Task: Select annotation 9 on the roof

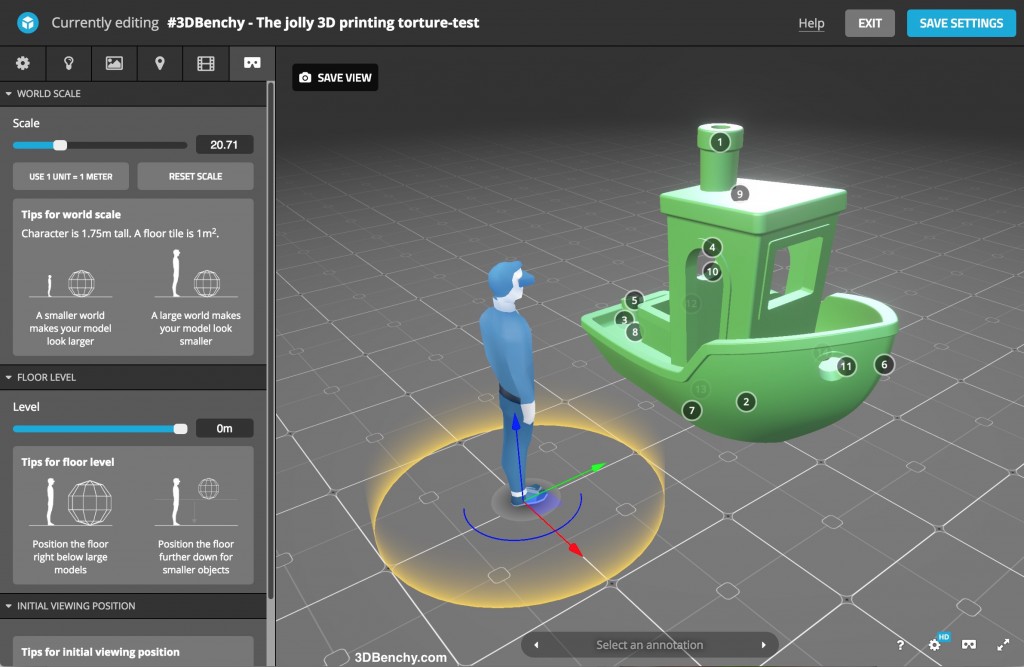Action: pos(739,193)
